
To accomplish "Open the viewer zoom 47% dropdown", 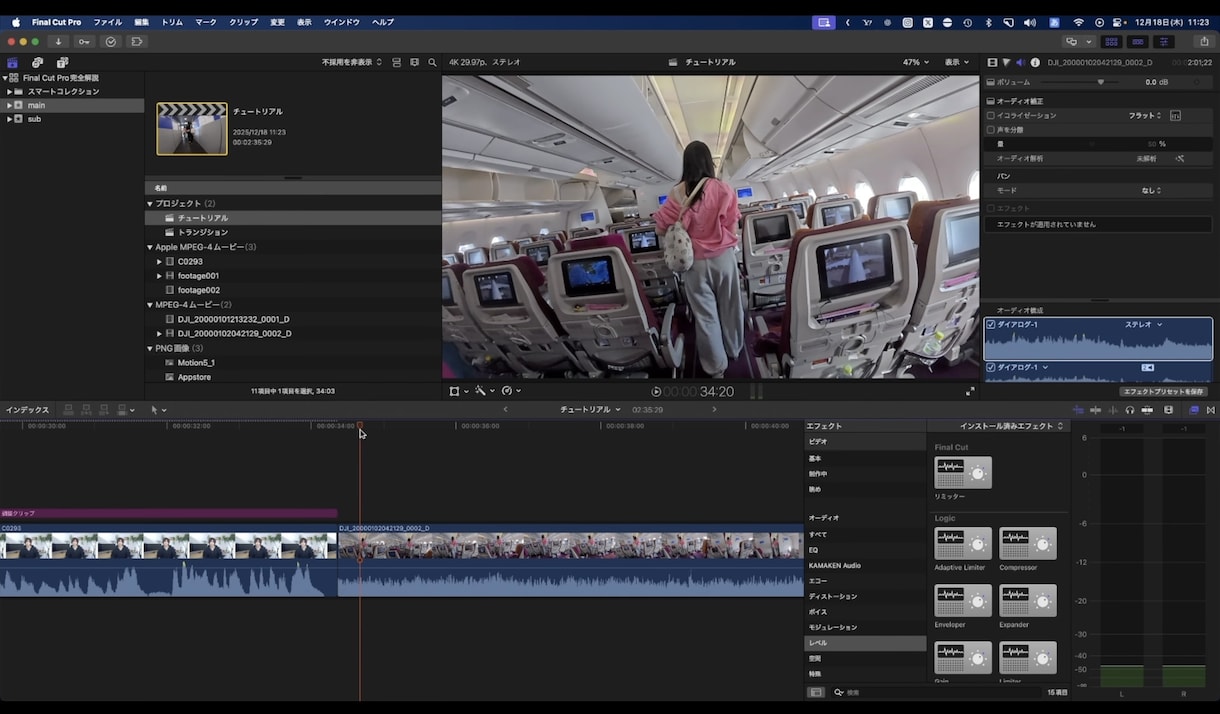I will pos(914,62).
